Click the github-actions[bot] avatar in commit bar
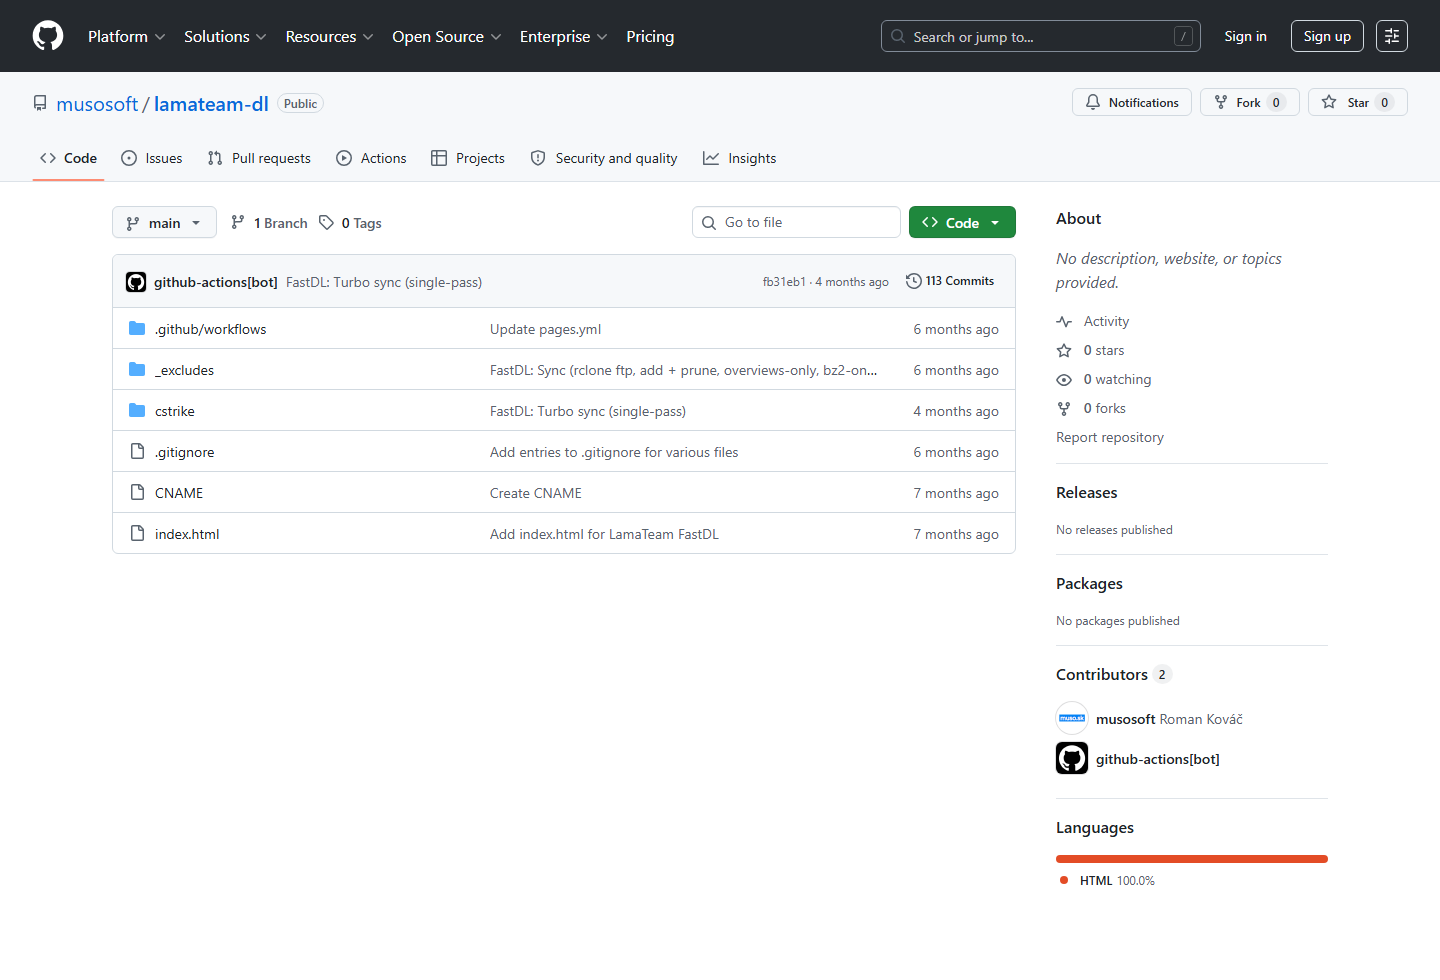 pos(136,282)
